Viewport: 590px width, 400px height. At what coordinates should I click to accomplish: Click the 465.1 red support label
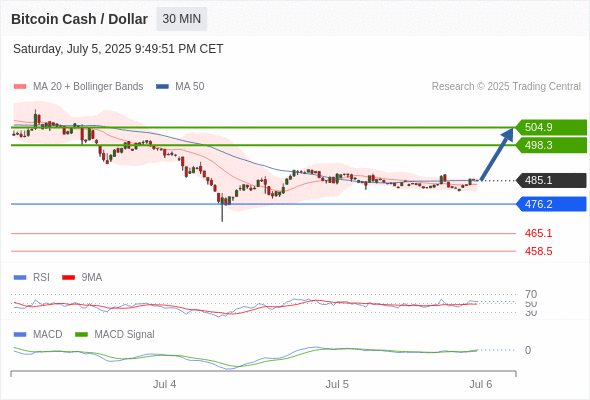coord(538,233)
